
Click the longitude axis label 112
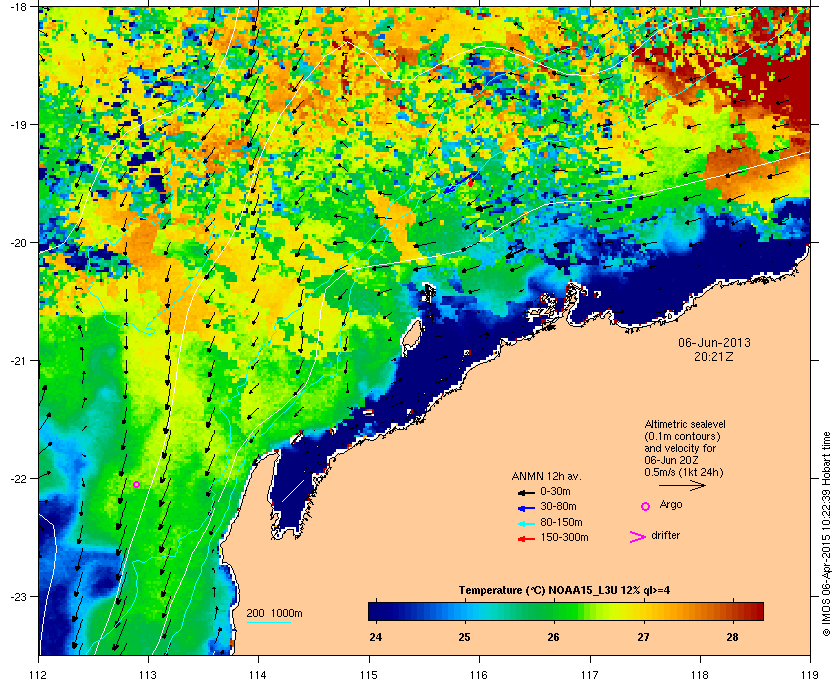[39, 675]
